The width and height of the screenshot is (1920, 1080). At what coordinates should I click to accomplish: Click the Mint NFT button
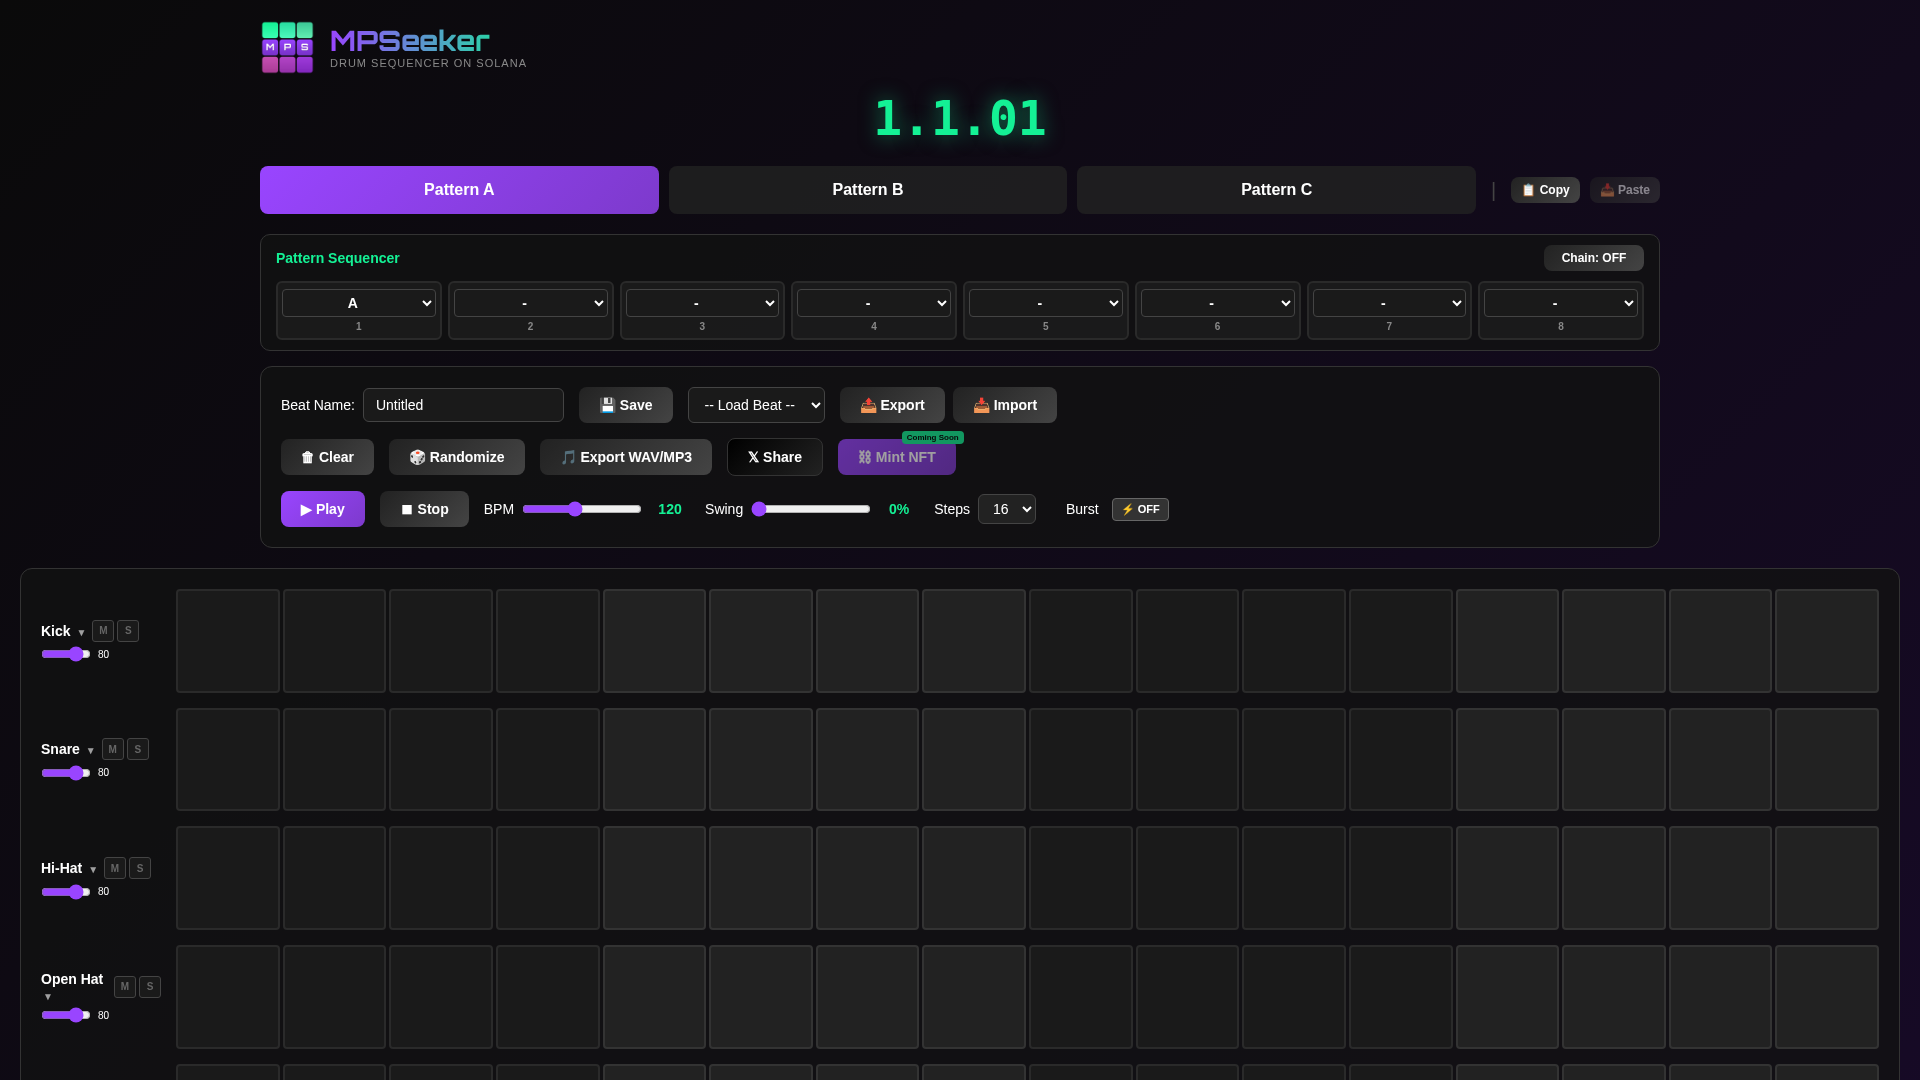(x=897, y=457)
